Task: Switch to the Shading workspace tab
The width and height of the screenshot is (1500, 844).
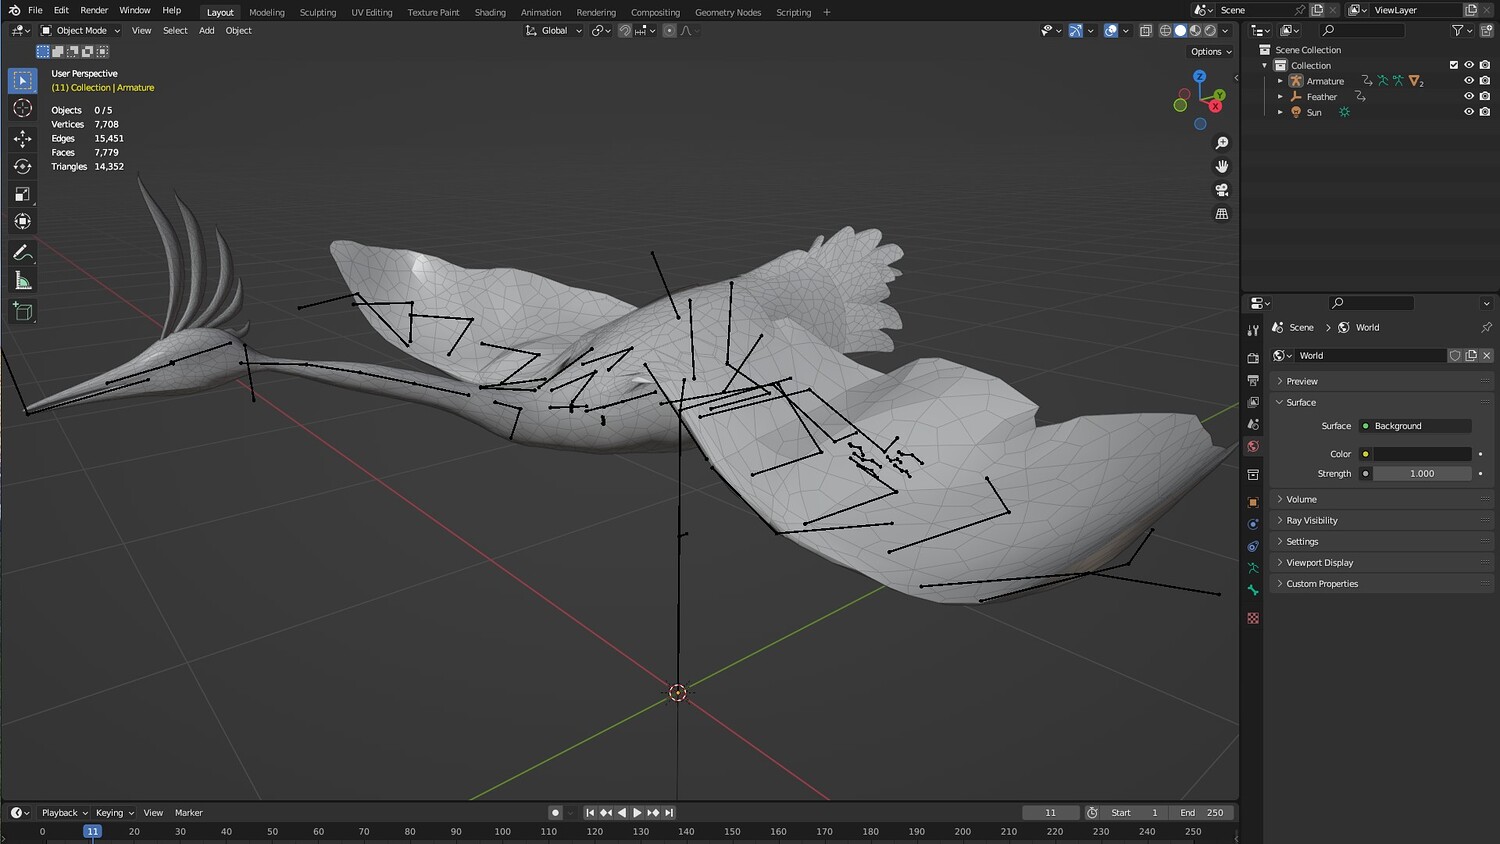Action: [490, 12]
